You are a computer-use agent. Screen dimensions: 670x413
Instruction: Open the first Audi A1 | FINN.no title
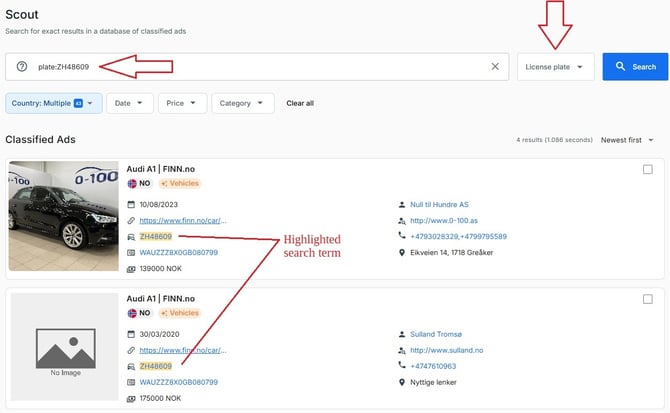tap(161, 169)
